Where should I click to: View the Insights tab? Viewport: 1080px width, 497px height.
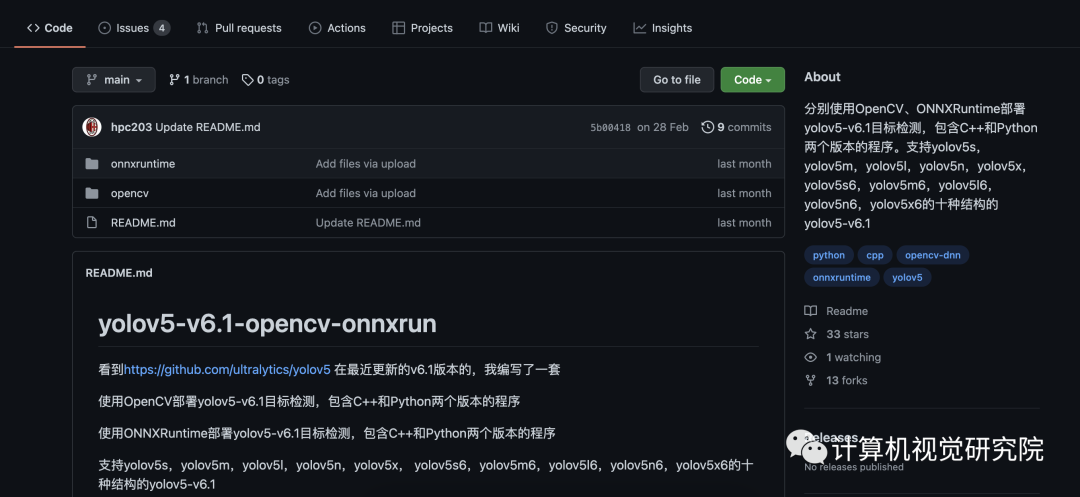pos(663,28)
